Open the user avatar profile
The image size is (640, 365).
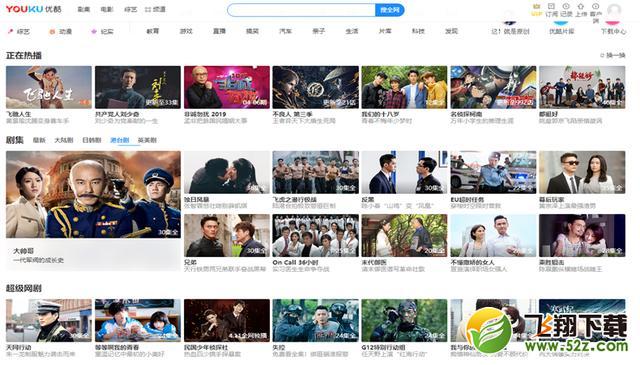coord(614,11)
